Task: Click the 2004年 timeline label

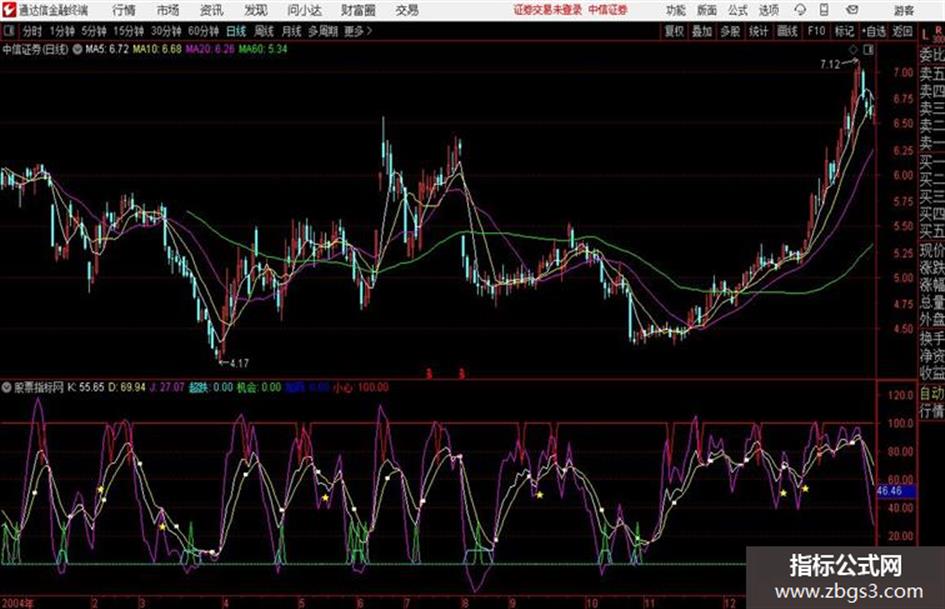Action: [17, 602]
